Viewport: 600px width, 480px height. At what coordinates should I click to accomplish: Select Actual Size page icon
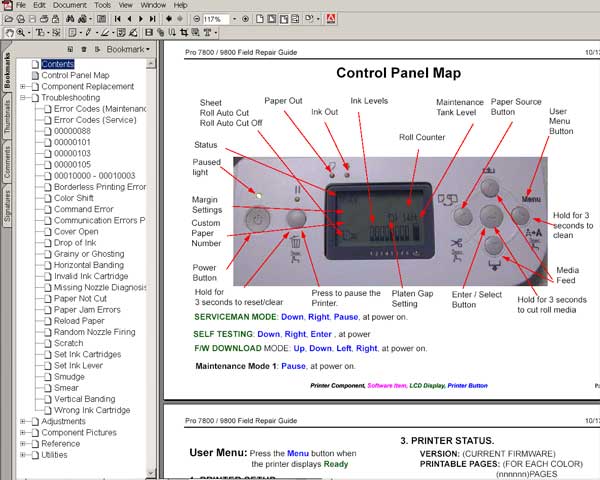(x=260, y=19)
